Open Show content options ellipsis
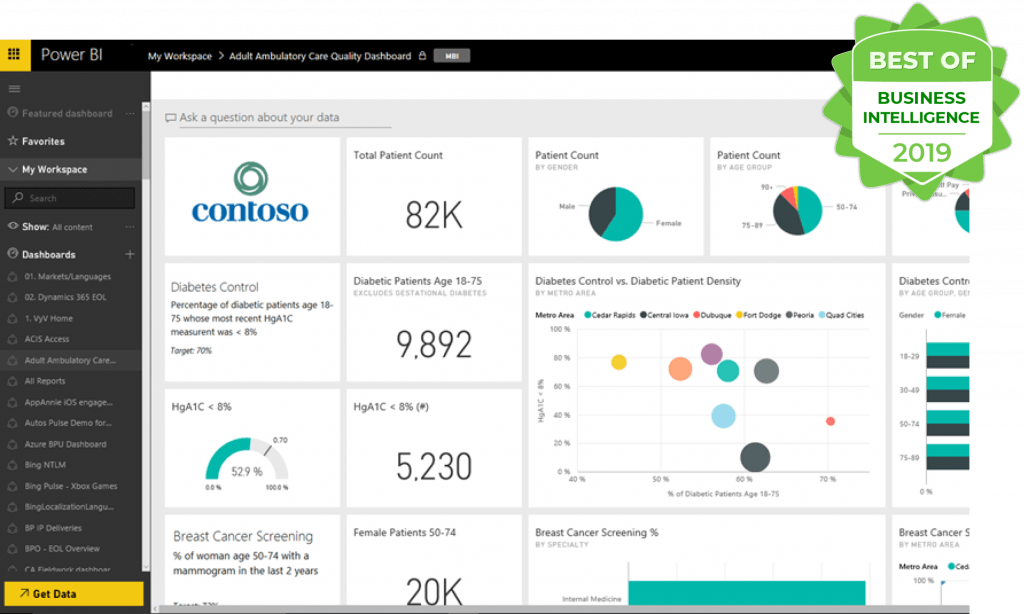1024x614 pixels. [130, 227]
